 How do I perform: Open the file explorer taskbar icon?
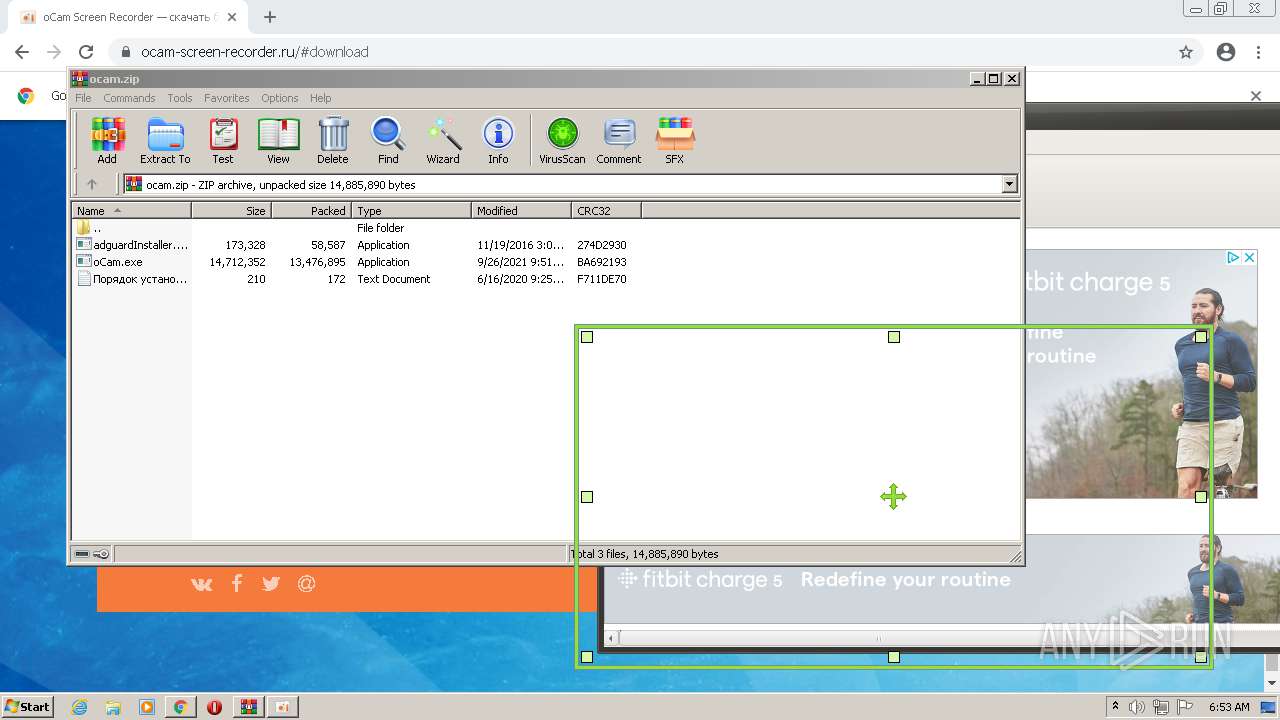click(113, 707)
